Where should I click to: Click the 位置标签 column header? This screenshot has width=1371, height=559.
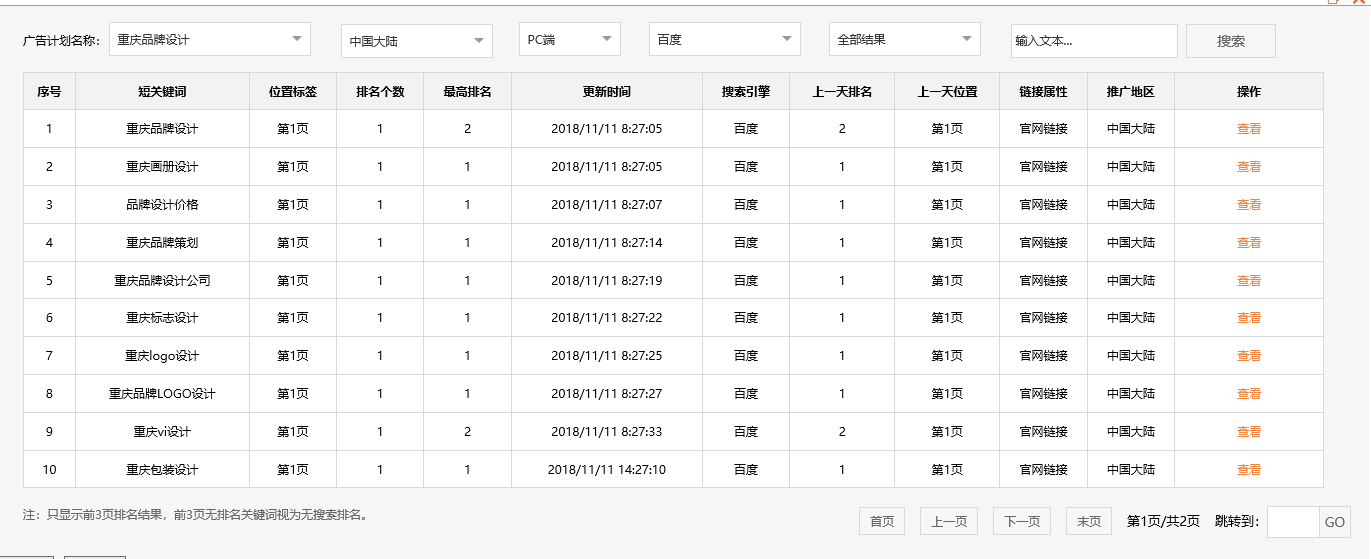click(293, 92)
